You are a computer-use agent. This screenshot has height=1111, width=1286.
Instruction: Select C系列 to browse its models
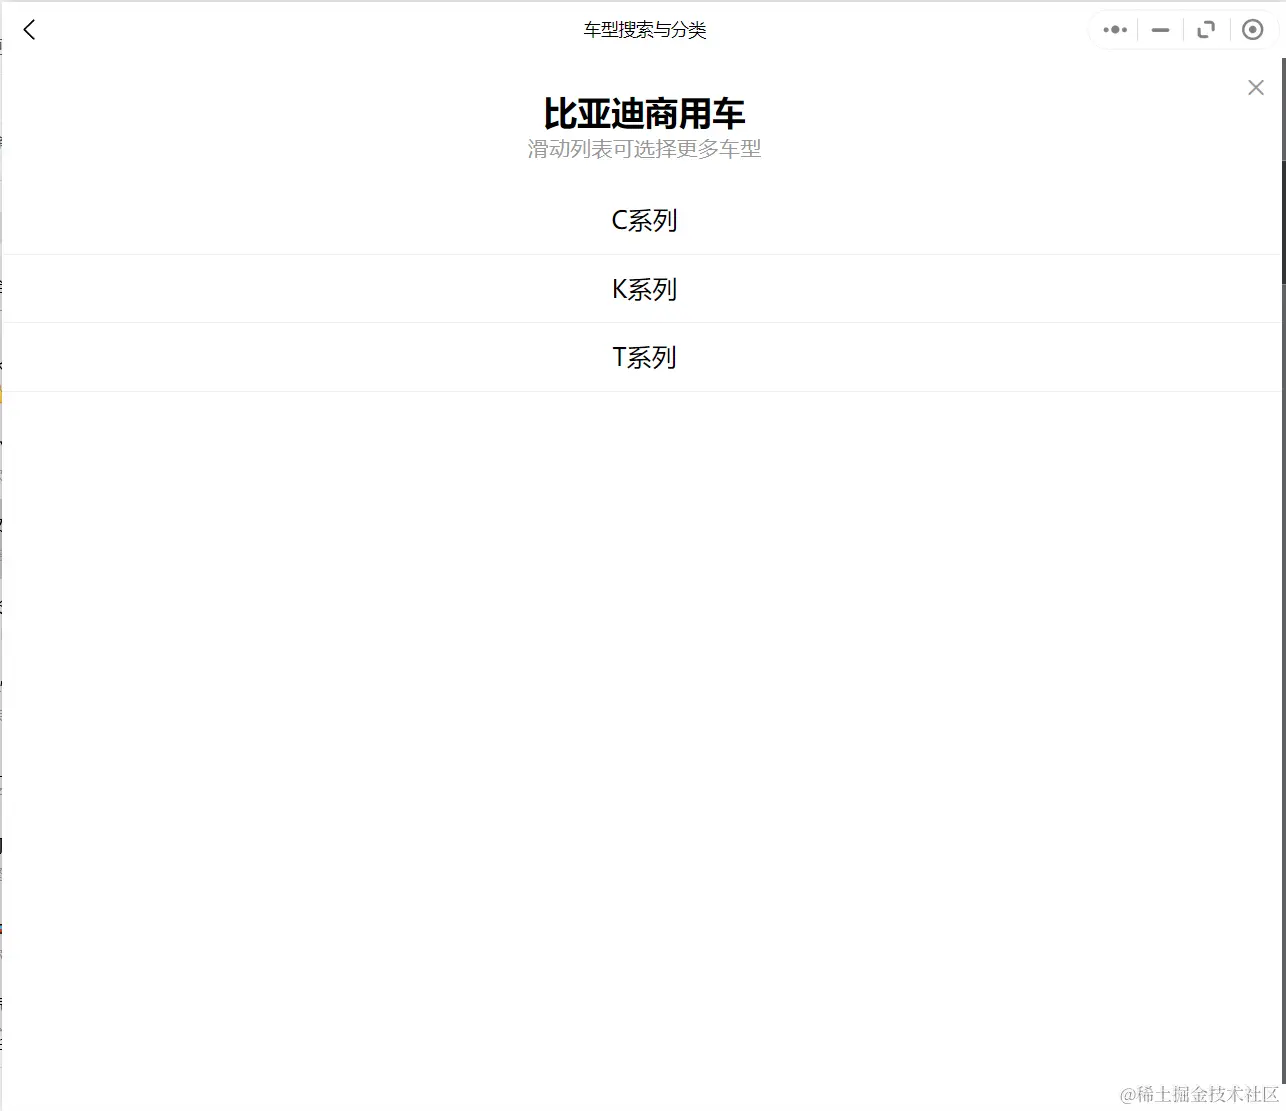pos(645,220)
